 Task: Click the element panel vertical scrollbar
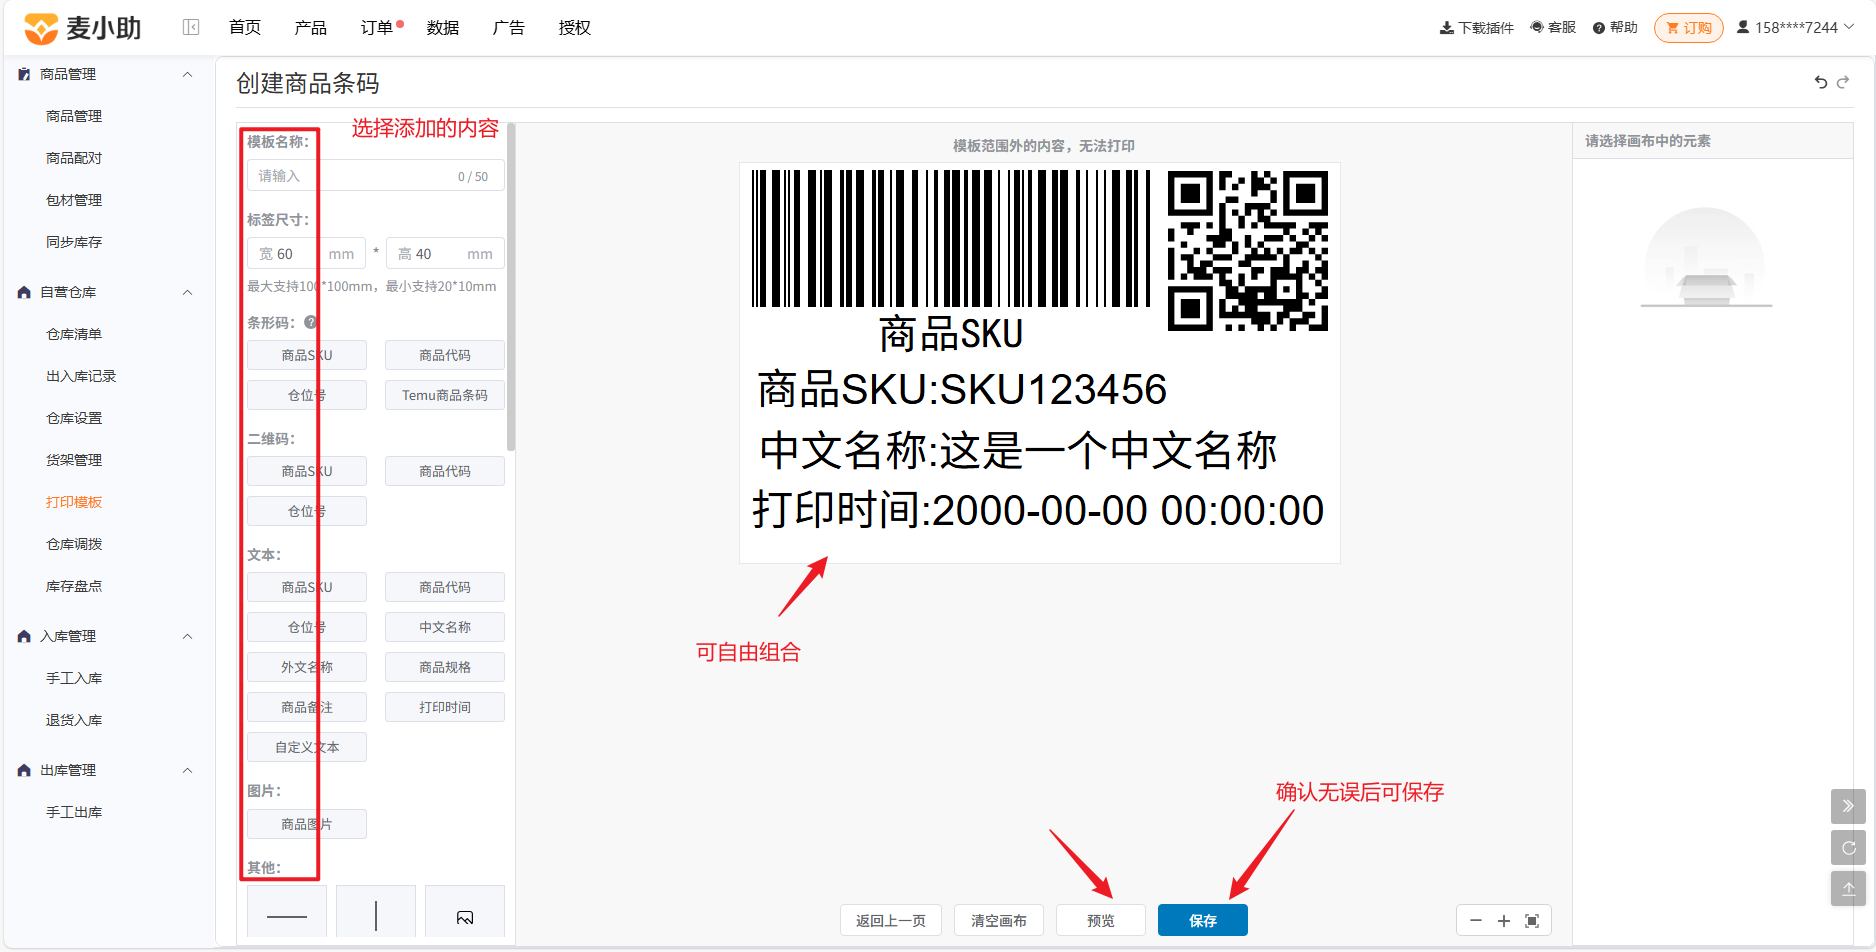pos(511,287)
